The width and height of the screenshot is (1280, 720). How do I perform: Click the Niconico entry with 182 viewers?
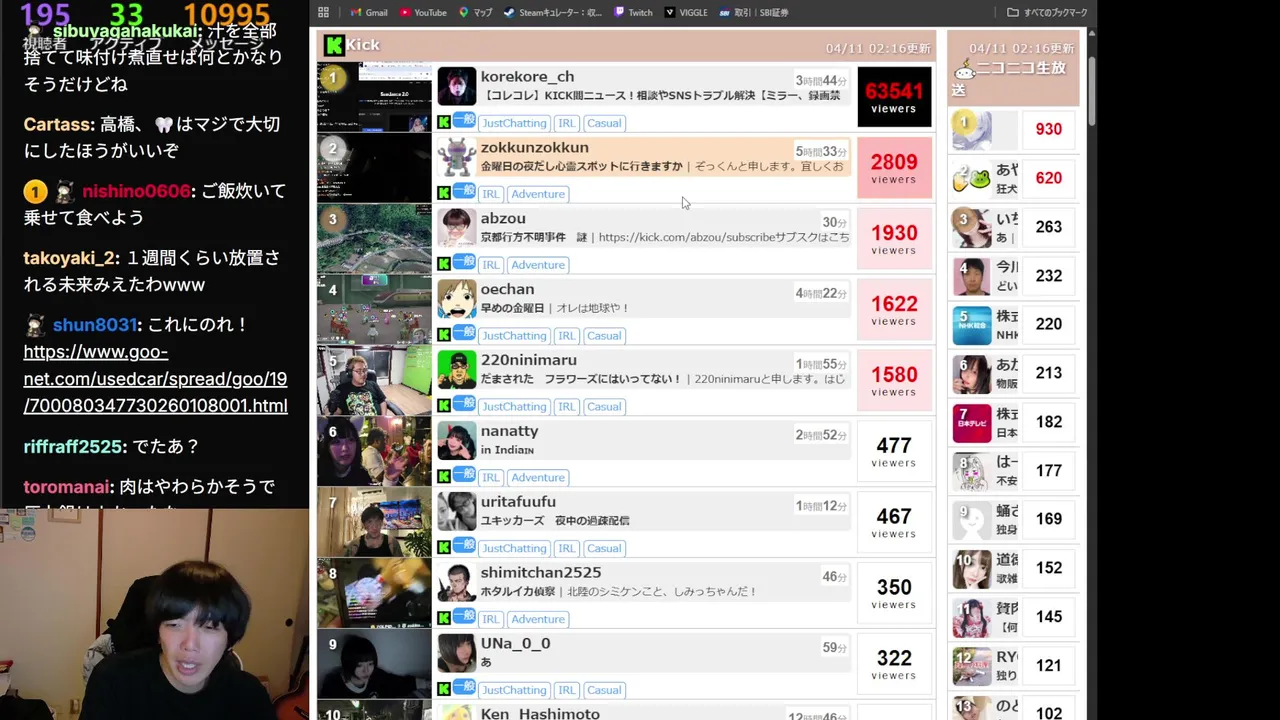coord(1013,422)
